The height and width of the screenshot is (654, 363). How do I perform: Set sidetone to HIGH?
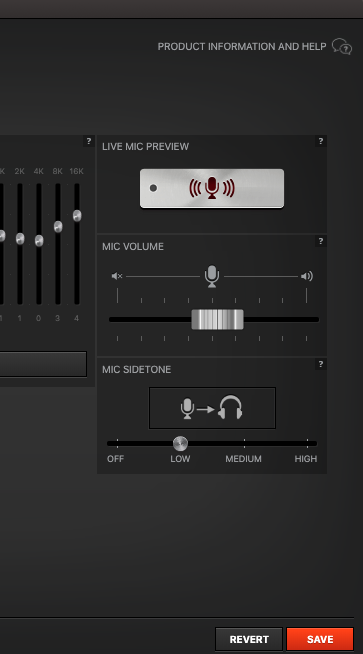[x=306, y=458]
